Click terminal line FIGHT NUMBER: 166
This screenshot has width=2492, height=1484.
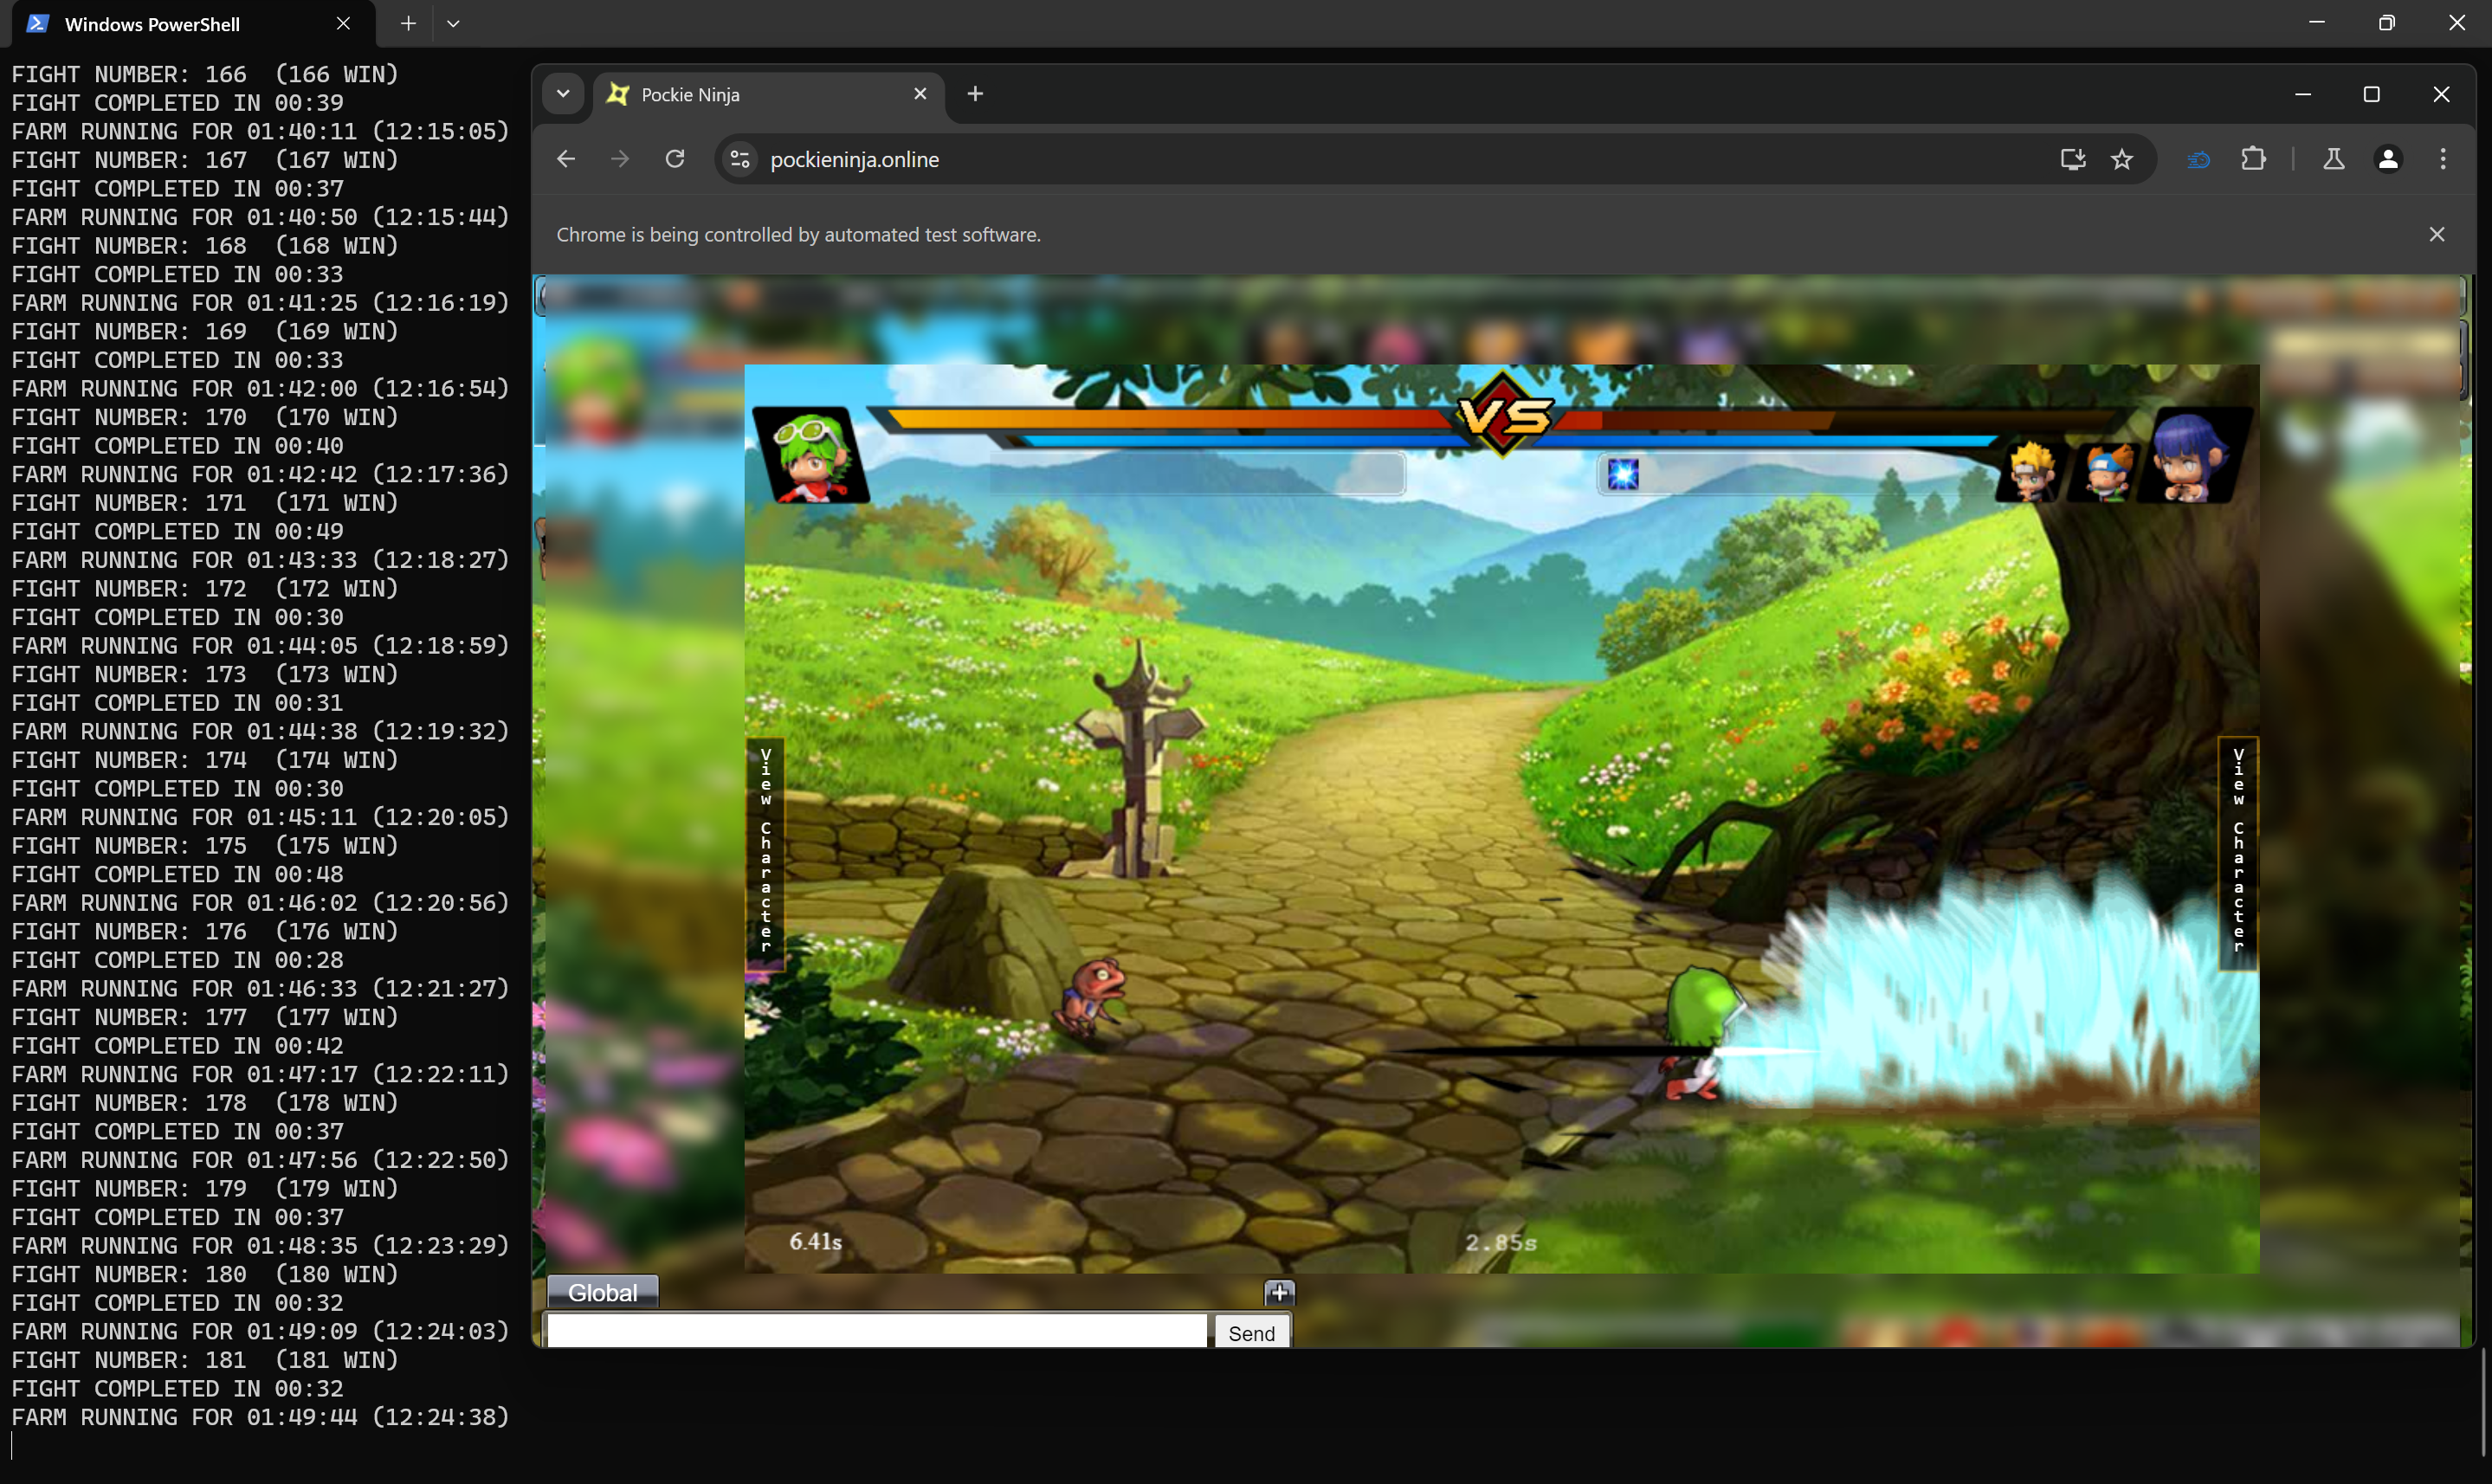[205, 74]
